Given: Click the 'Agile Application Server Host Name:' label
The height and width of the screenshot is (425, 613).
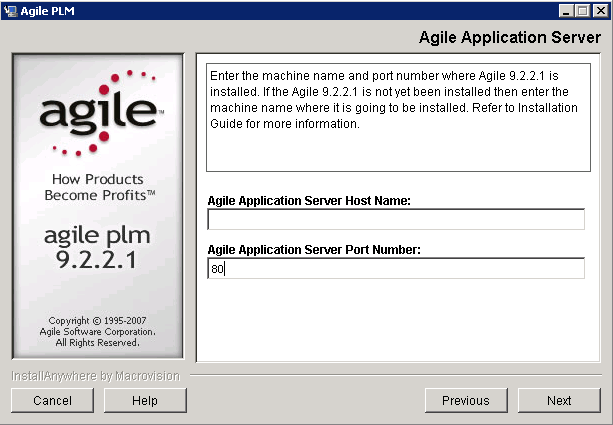Looking at the screenshot, I should (309, 201).
